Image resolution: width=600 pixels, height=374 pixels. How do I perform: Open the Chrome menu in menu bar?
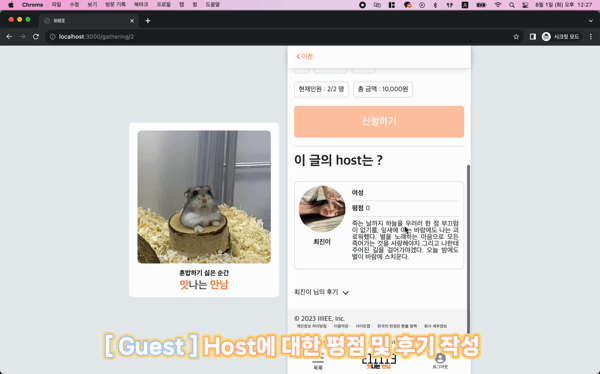tap(33, 5)
